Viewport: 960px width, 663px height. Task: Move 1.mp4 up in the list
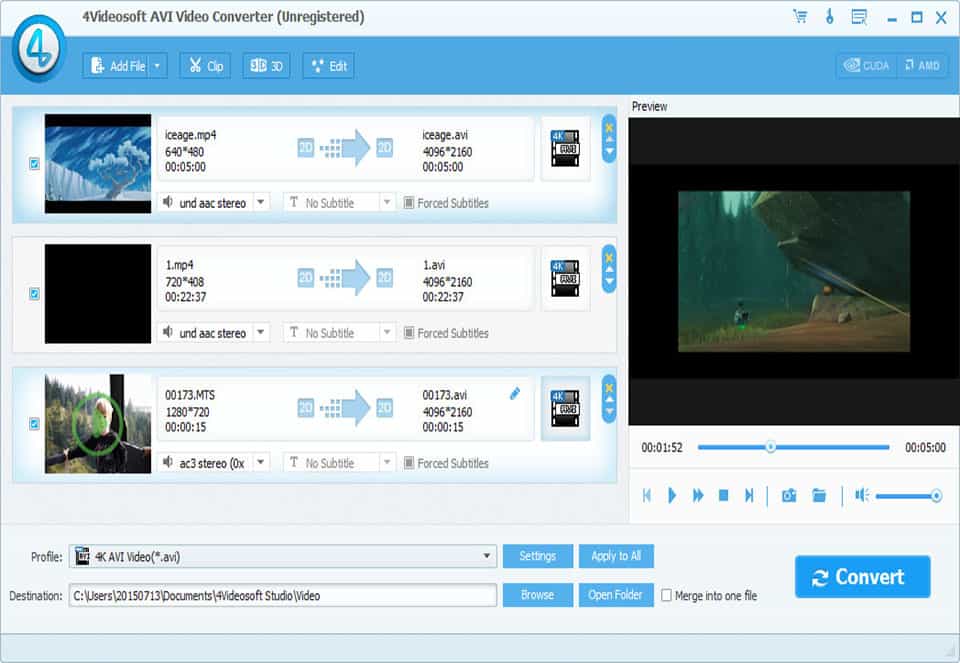coord(609,269)
